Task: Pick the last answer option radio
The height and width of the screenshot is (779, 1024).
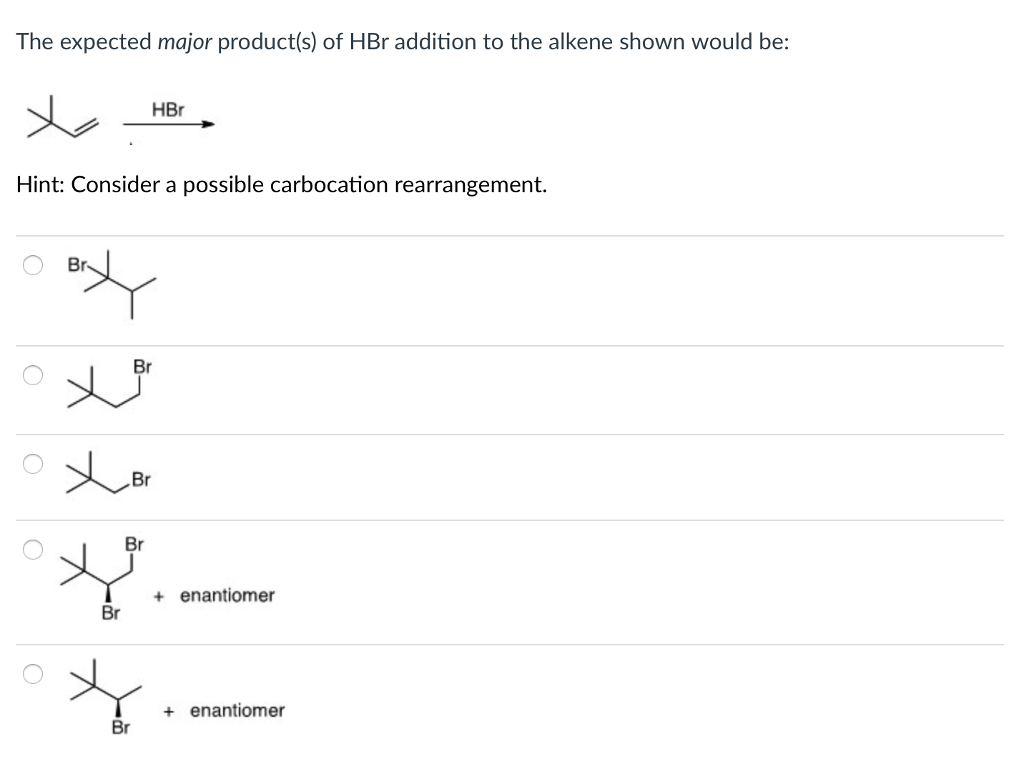Action: [32, 674]
